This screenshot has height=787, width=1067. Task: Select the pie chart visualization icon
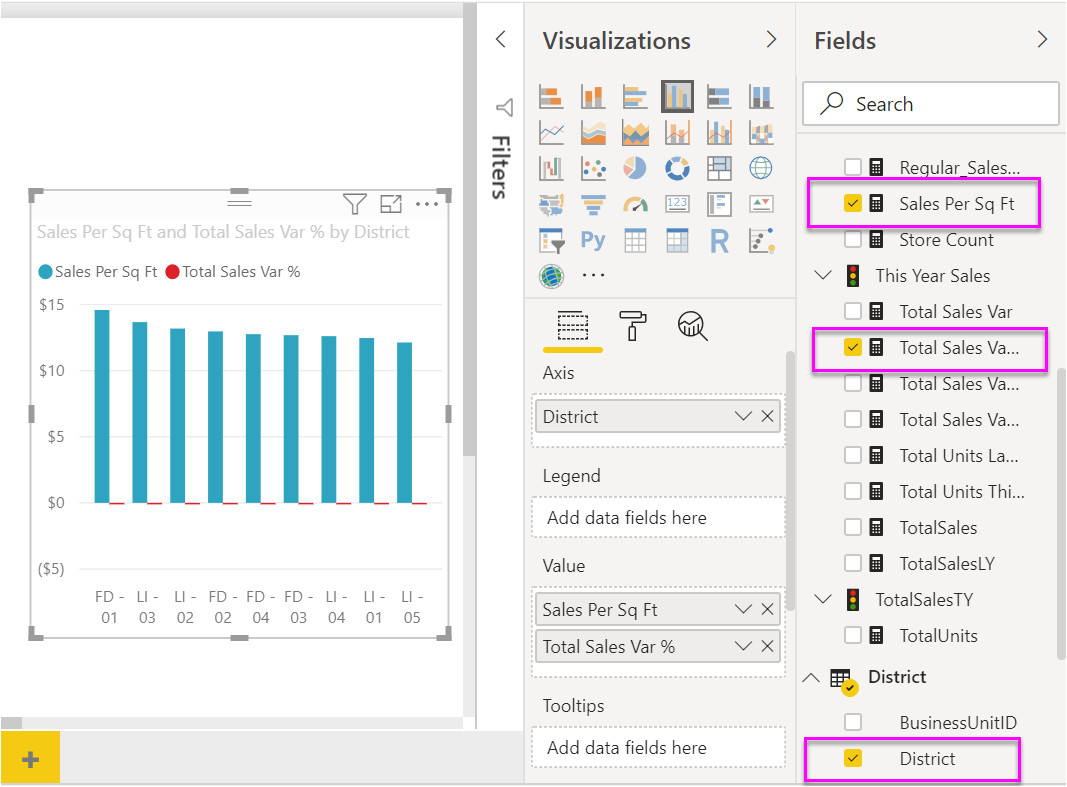(x=633, y=168)
